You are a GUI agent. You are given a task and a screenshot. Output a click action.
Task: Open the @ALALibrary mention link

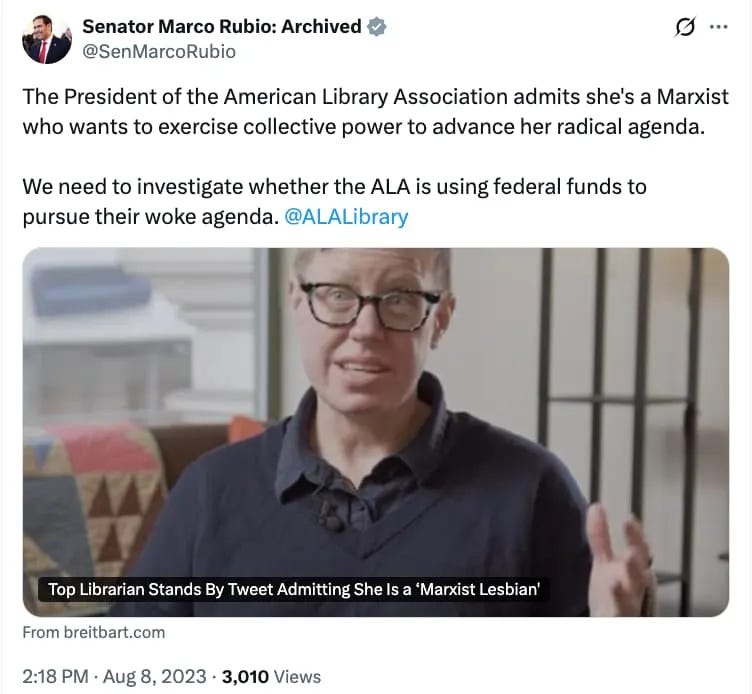pyautogui.click(x=346, y=217)
